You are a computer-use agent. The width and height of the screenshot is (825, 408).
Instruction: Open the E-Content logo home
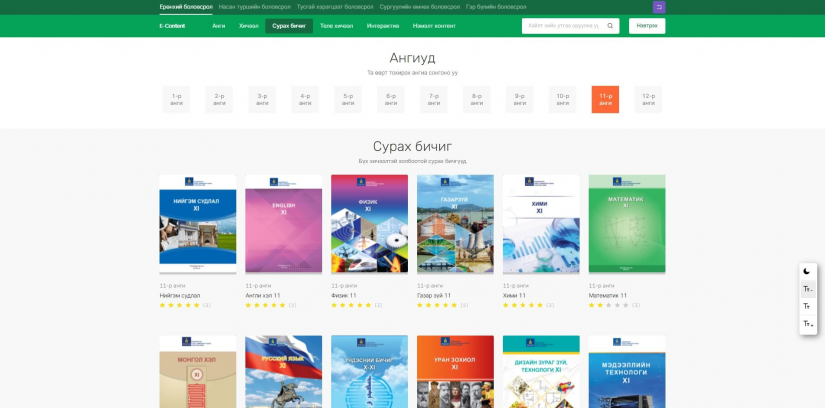pos(172,26)
